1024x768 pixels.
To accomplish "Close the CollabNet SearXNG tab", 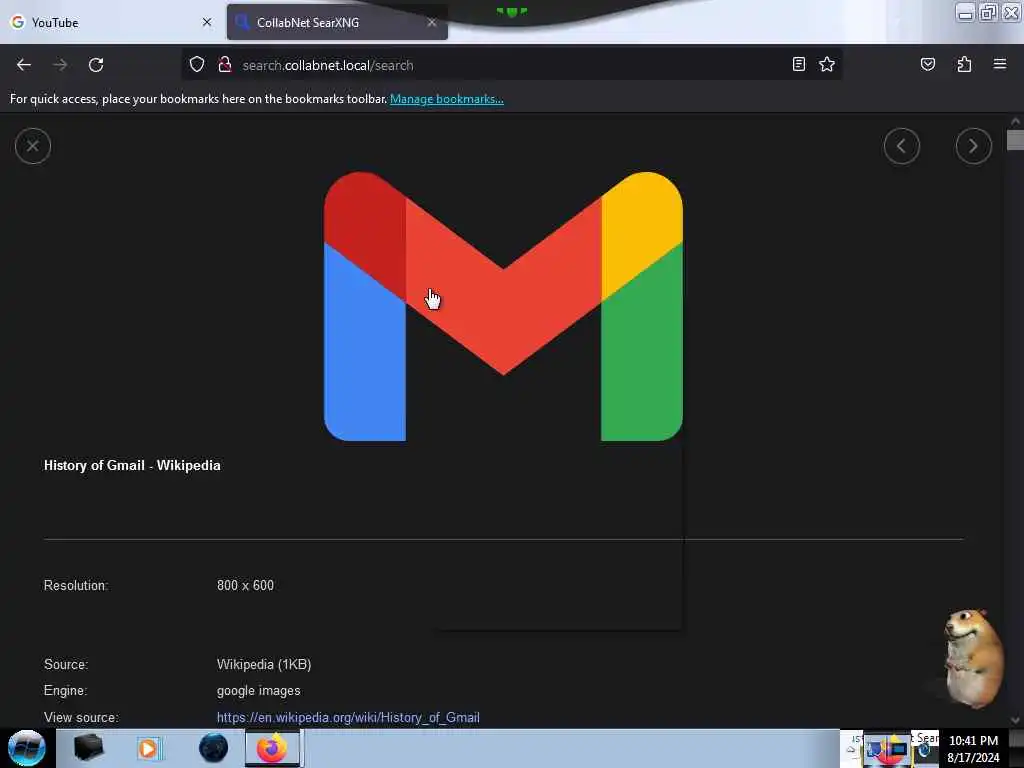I will coord(432,22).
